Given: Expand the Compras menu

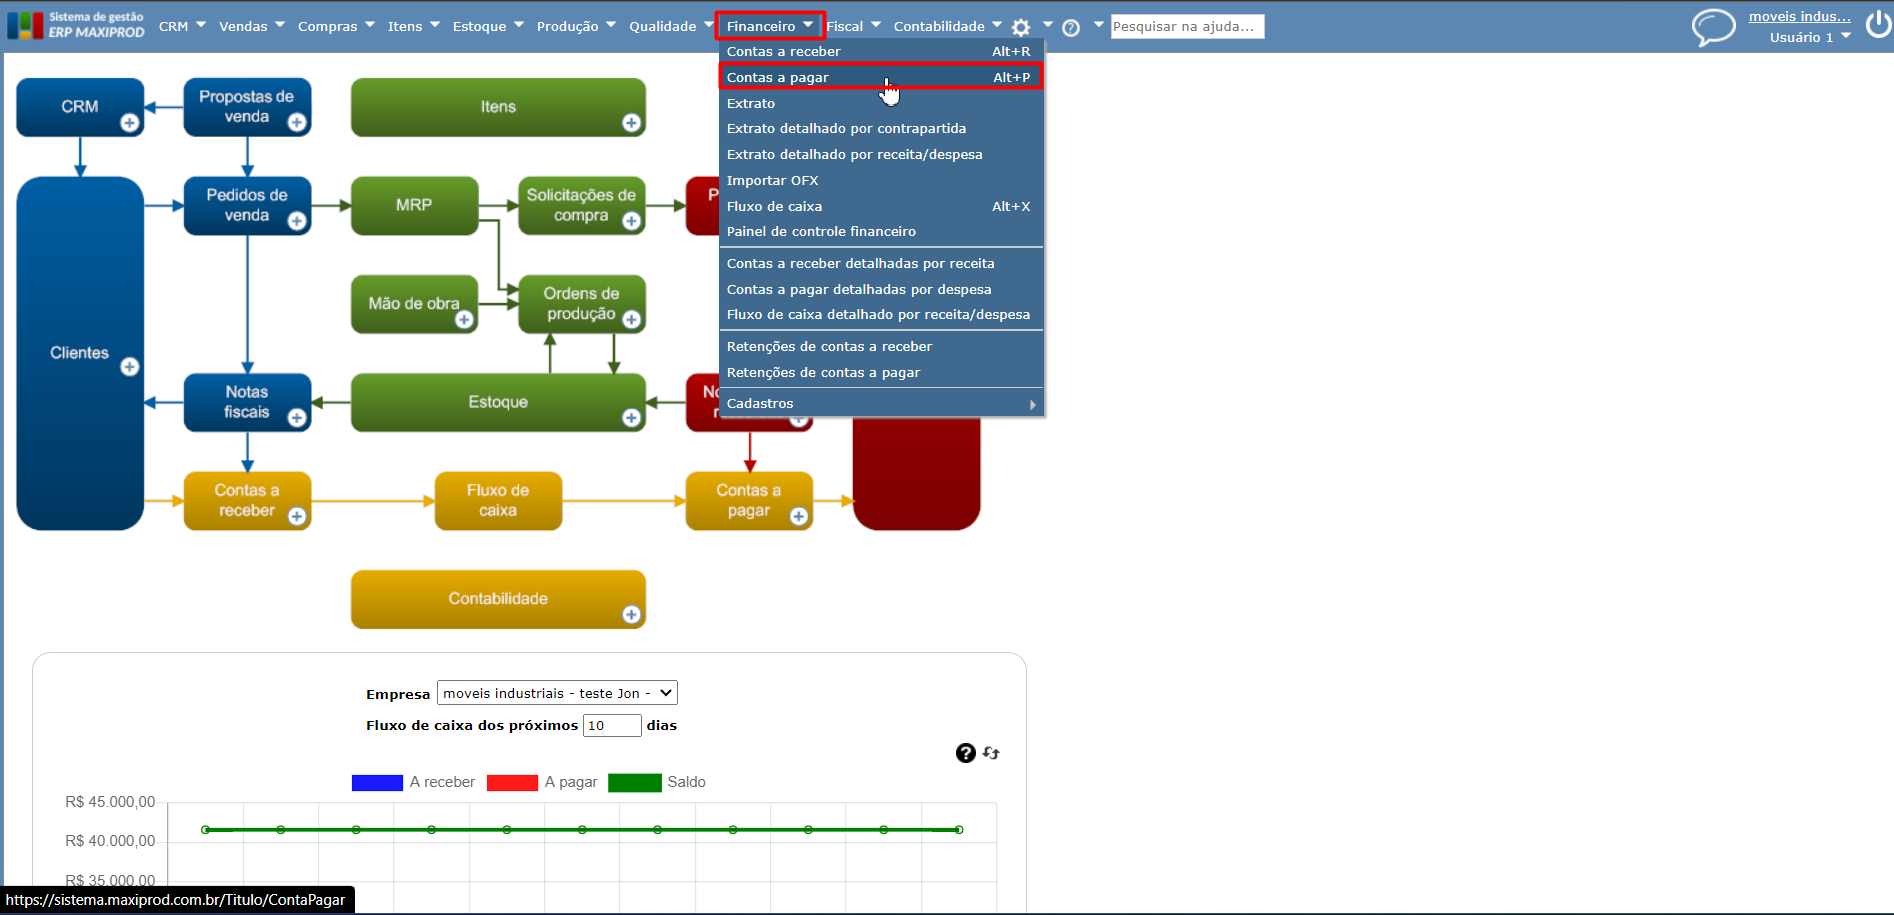Looking at the screenshot, I should (336, 26).
